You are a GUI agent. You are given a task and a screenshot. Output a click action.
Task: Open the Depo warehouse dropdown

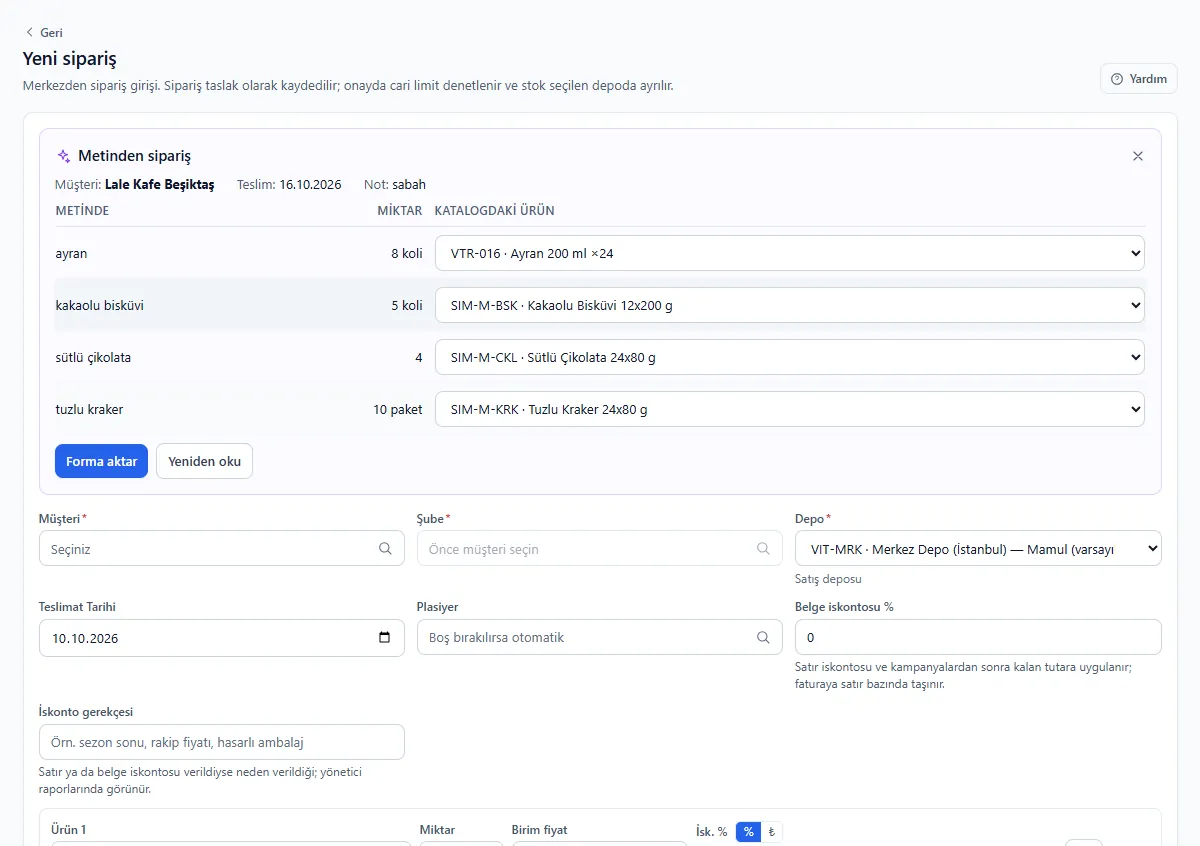point(978,548)
